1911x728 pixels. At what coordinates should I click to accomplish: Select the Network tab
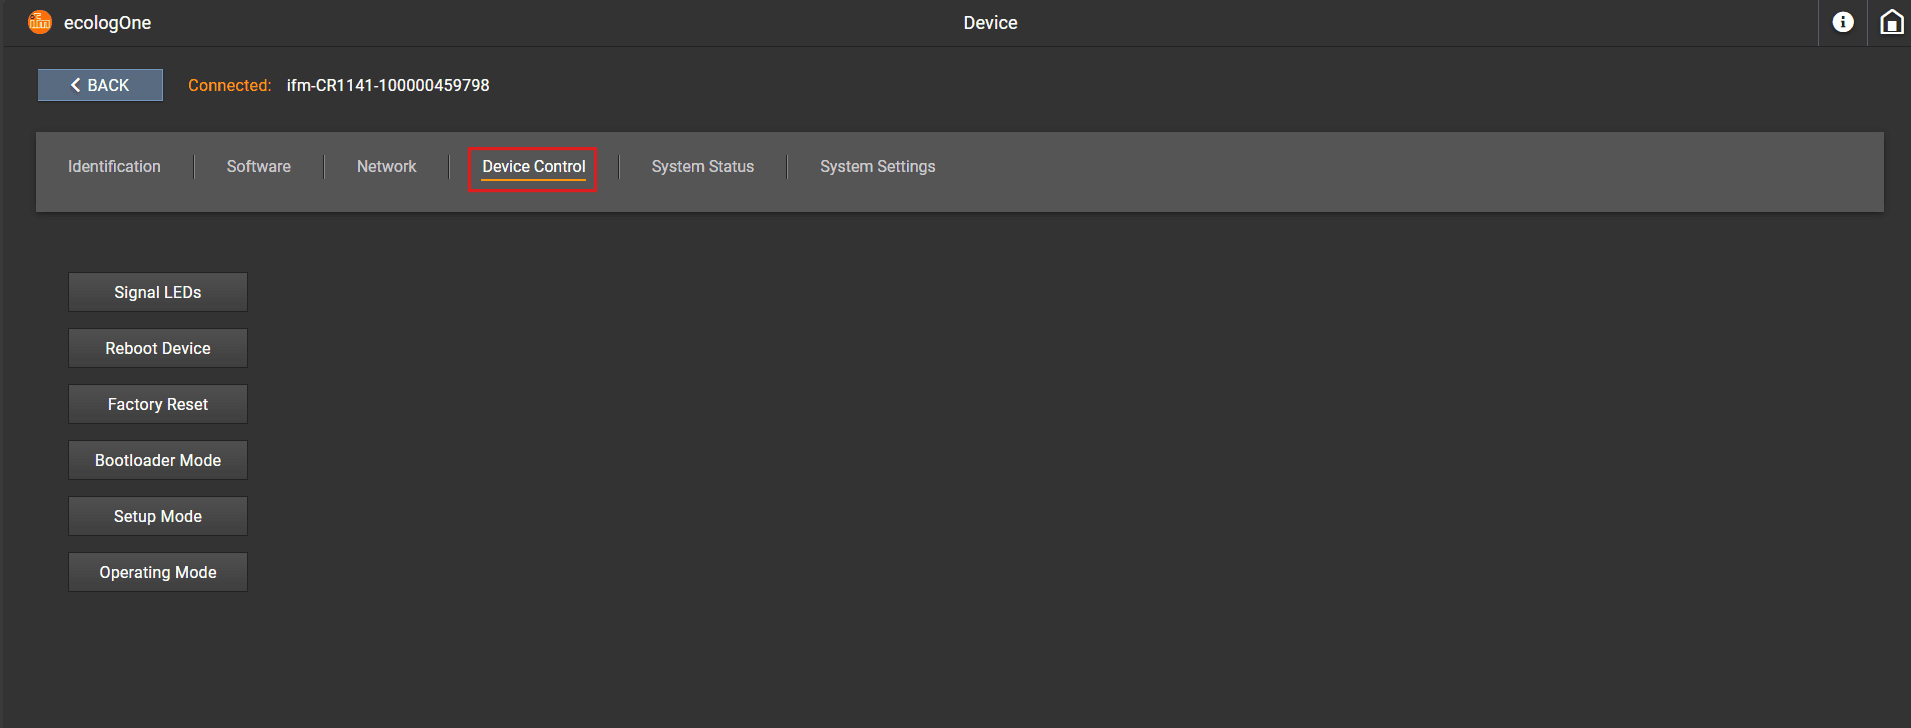click(386, 167)
